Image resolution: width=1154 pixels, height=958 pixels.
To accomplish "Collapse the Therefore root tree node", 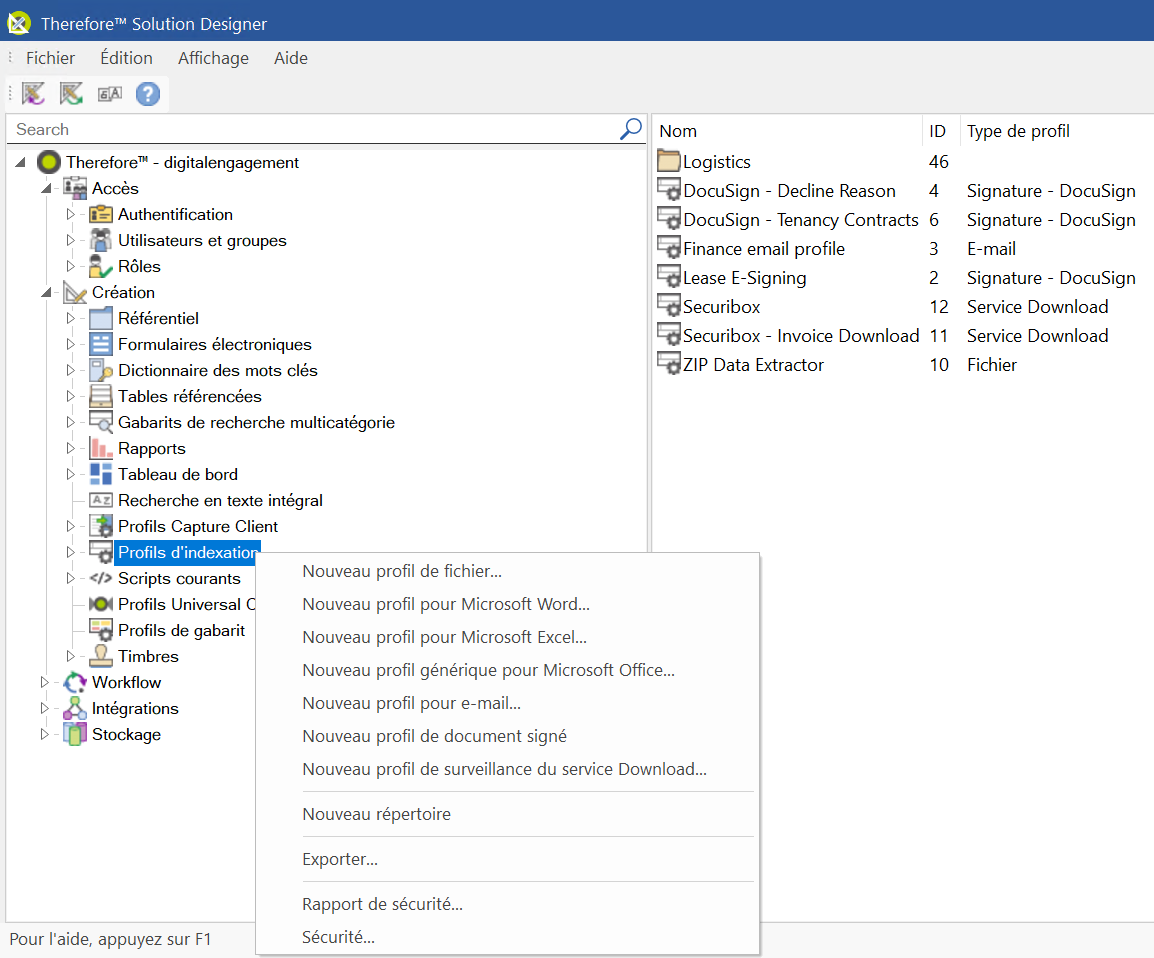I will (21, 162).
